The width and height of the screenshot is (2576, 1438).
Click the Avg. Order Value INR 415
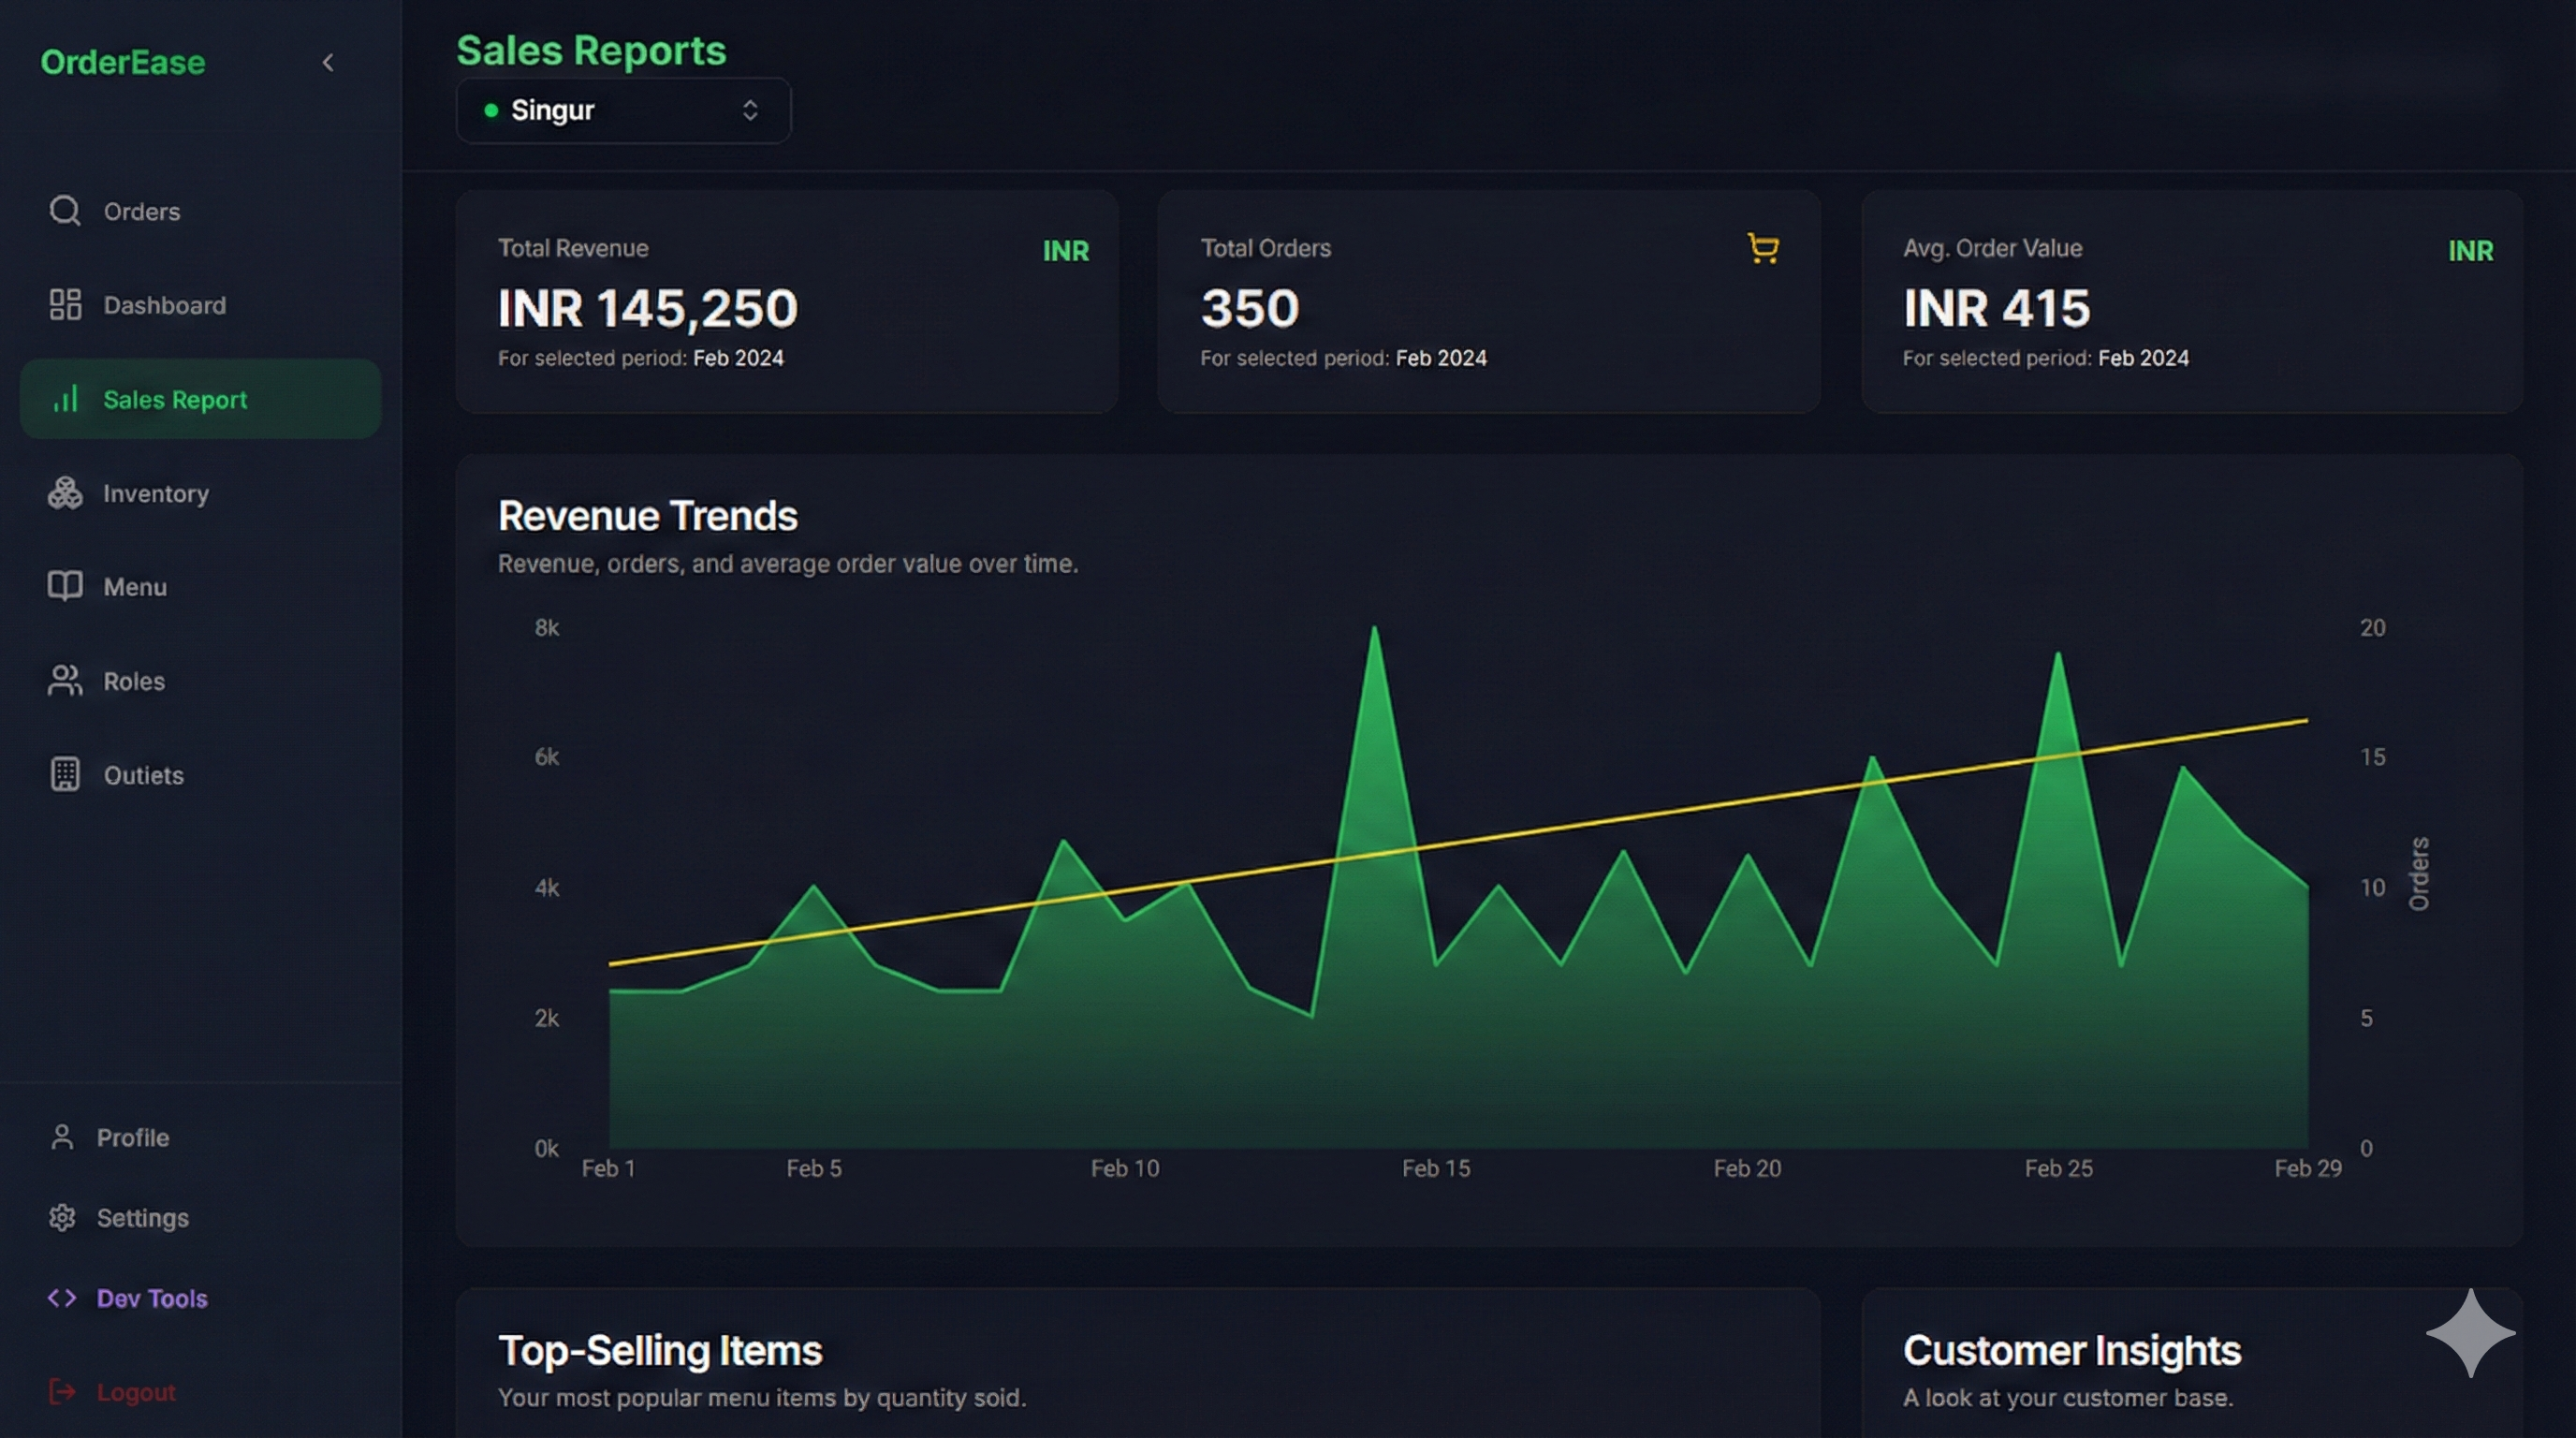pyautogui.click(x=1997, y=308)
